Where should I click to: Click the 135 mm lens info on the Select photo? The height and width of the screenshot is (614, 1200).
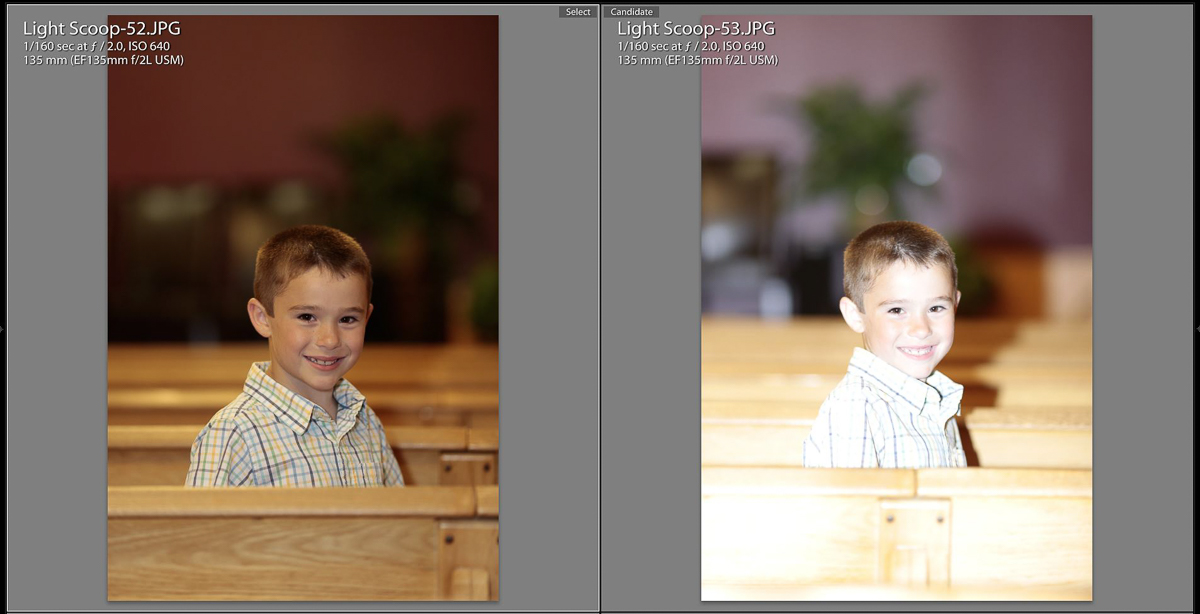103,60
